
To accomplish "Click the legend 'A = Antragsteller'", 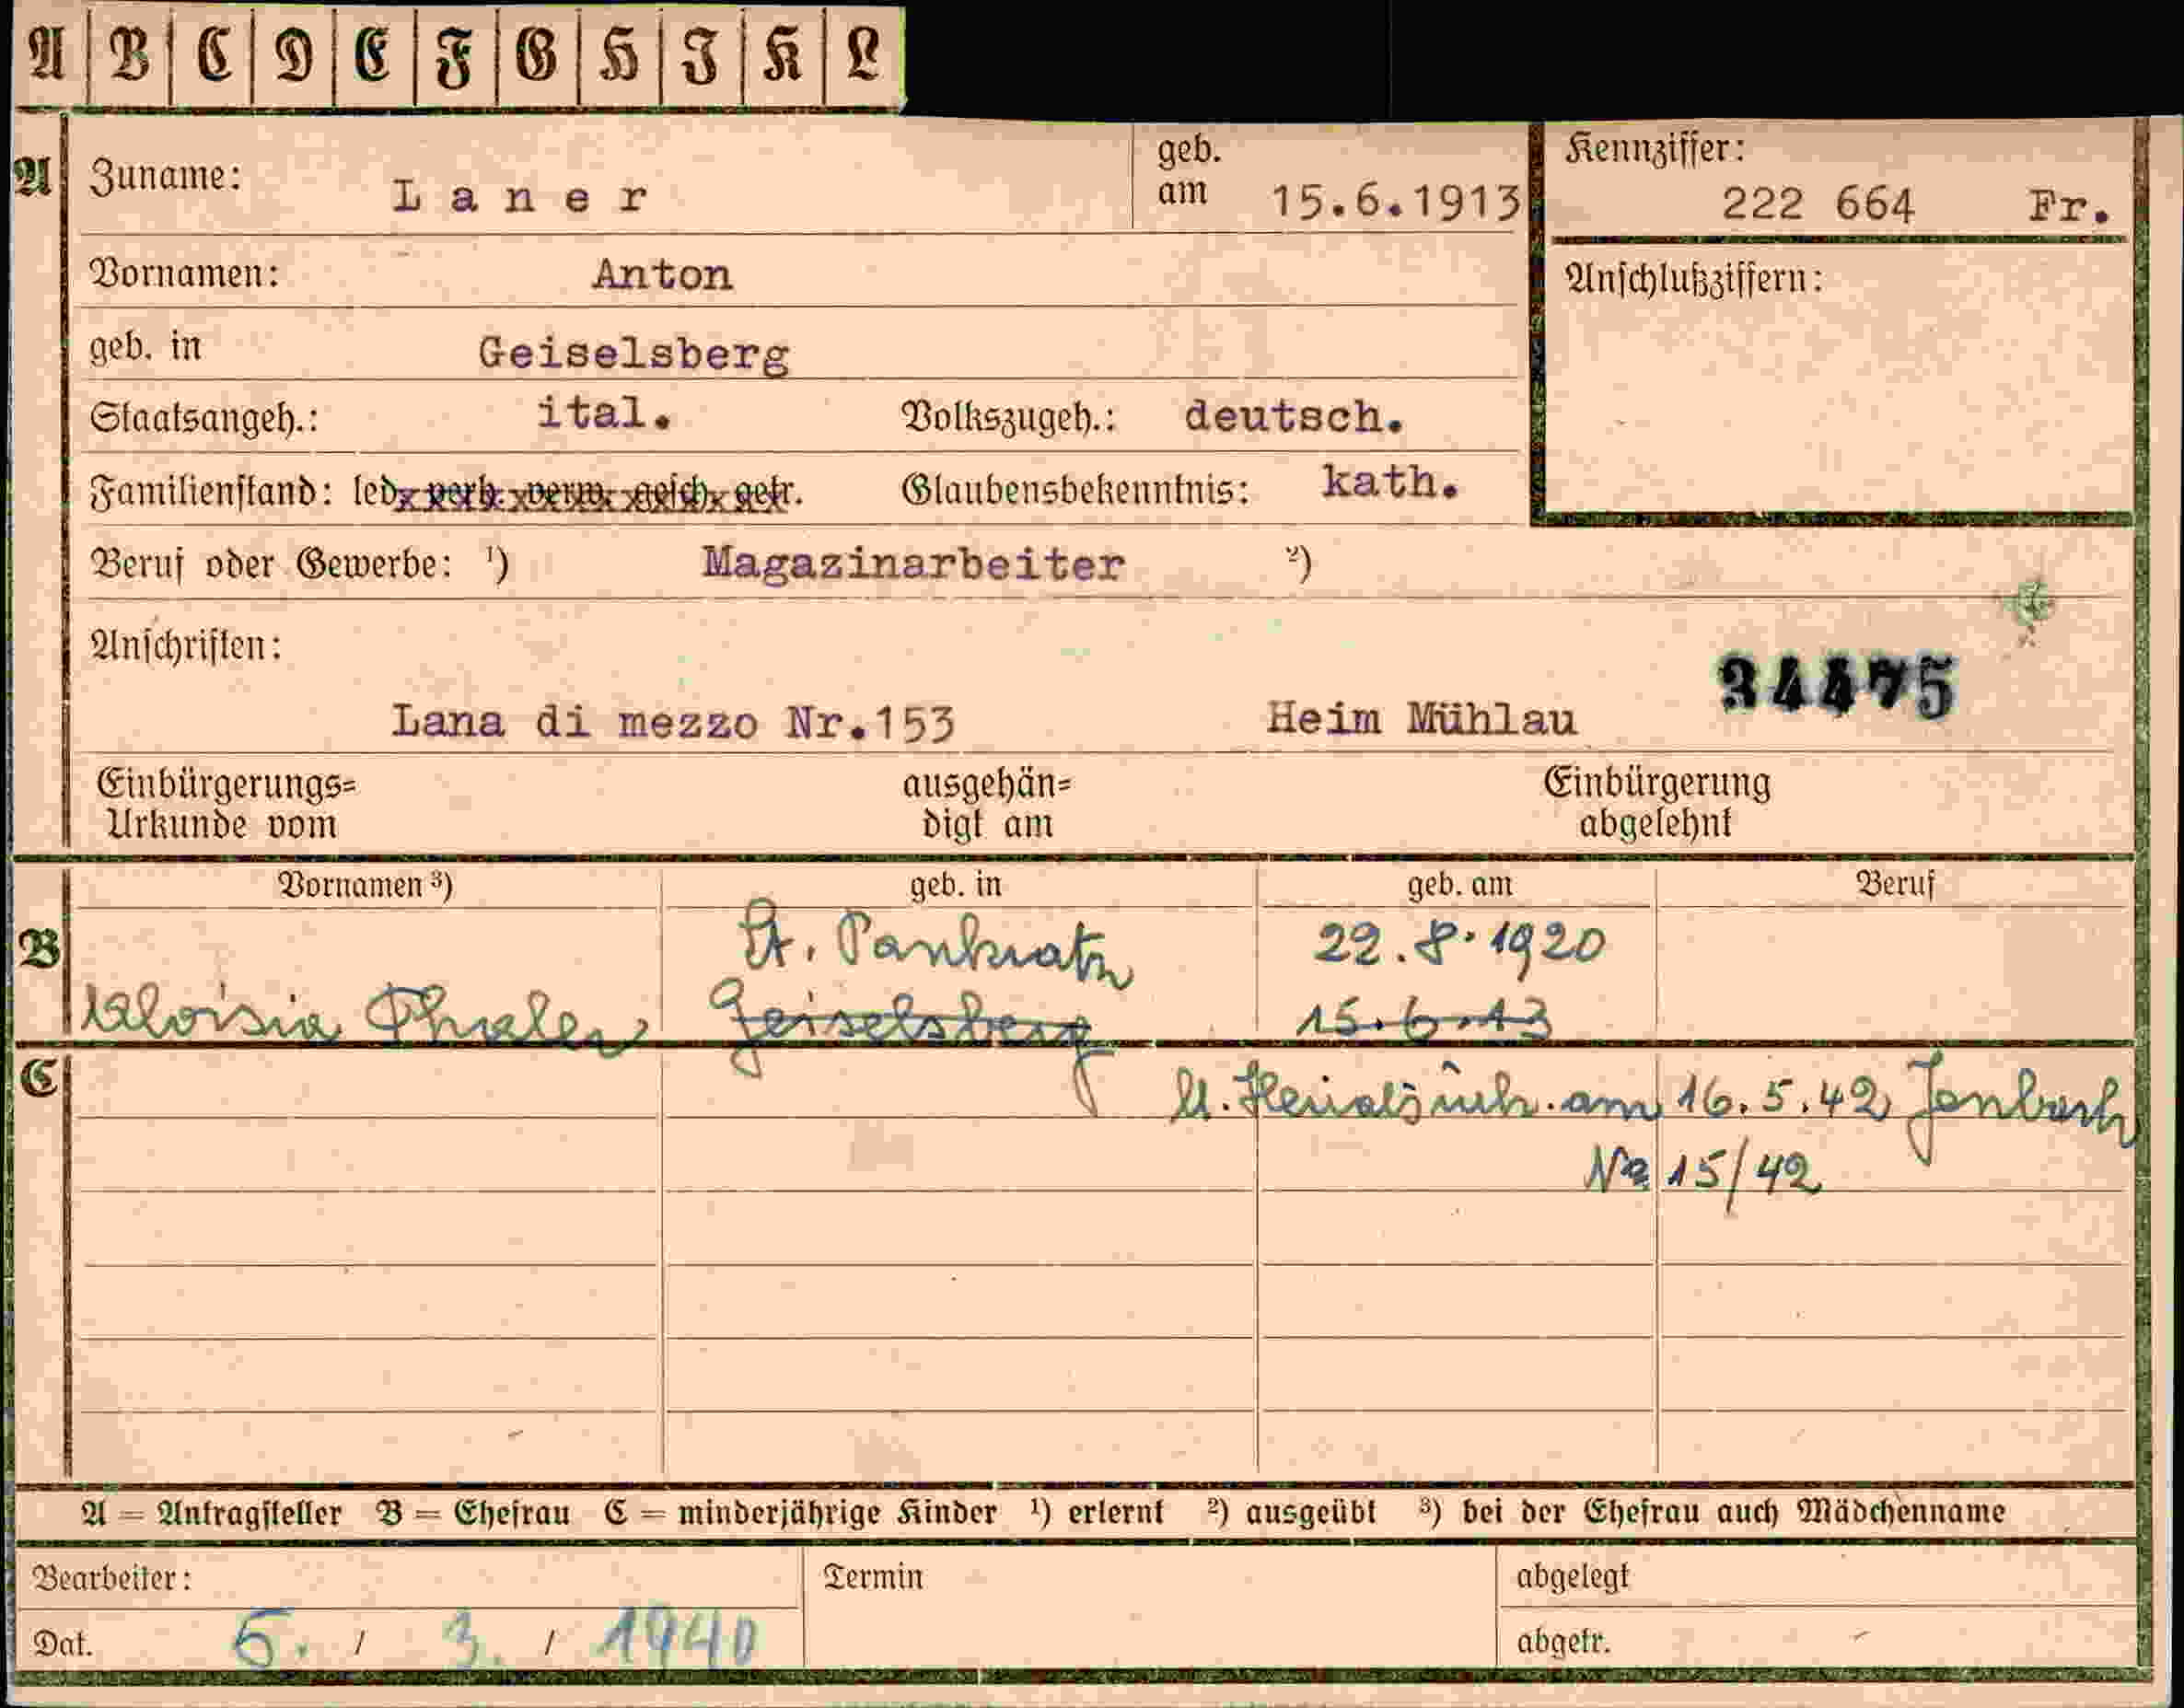I will click(212, 1513).
